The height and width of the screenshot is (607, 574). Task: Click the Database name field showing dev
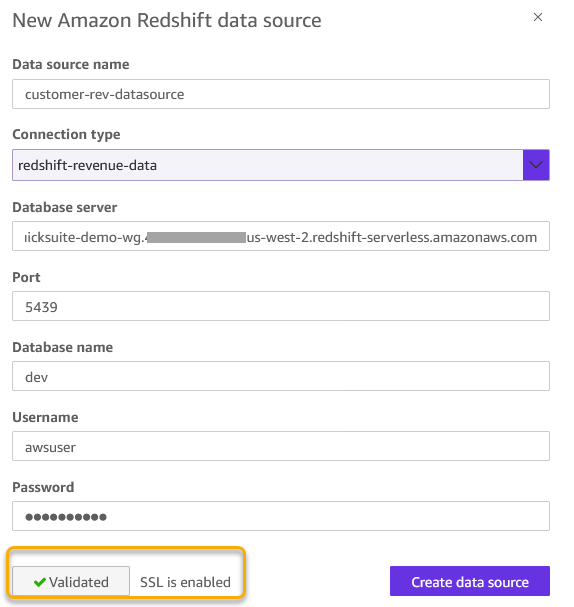tap(281, 376)
